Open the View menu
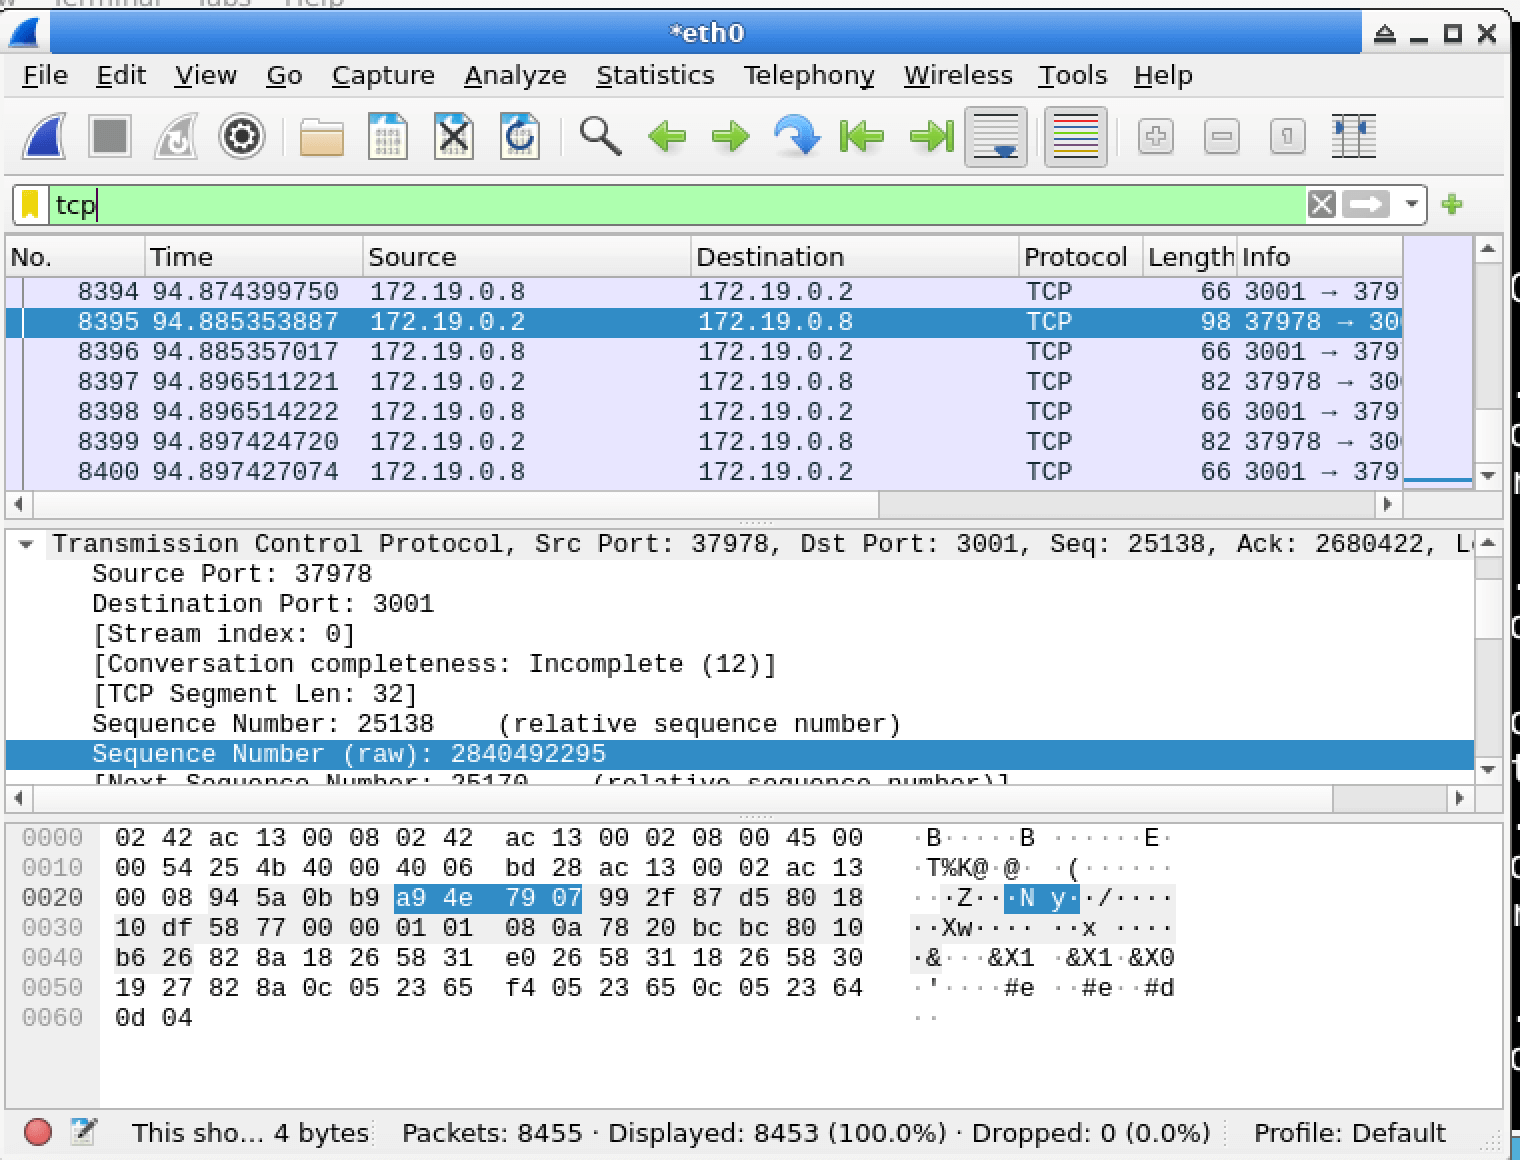1520x1160 pixels. [205, 76]
